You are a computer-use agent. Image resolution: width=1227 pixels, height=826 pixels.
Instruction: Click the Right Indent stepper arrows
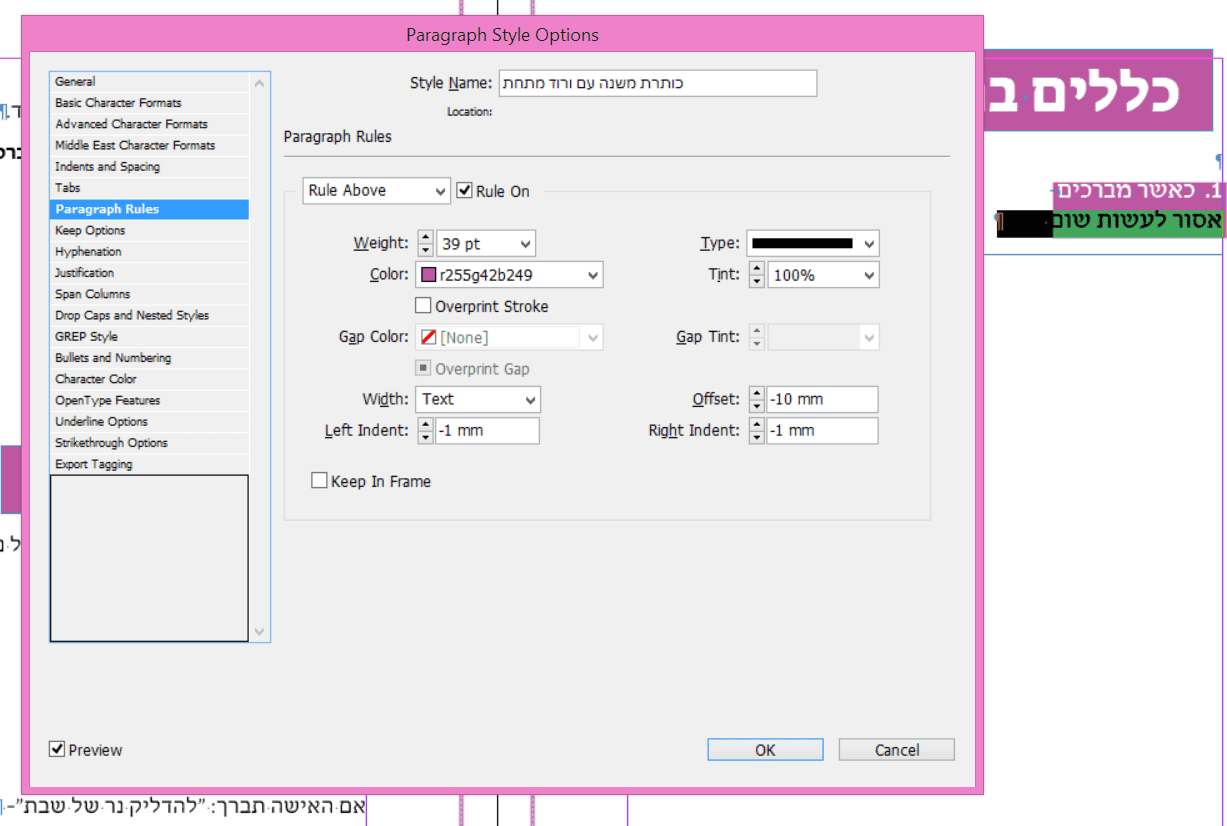pos(757,431)
